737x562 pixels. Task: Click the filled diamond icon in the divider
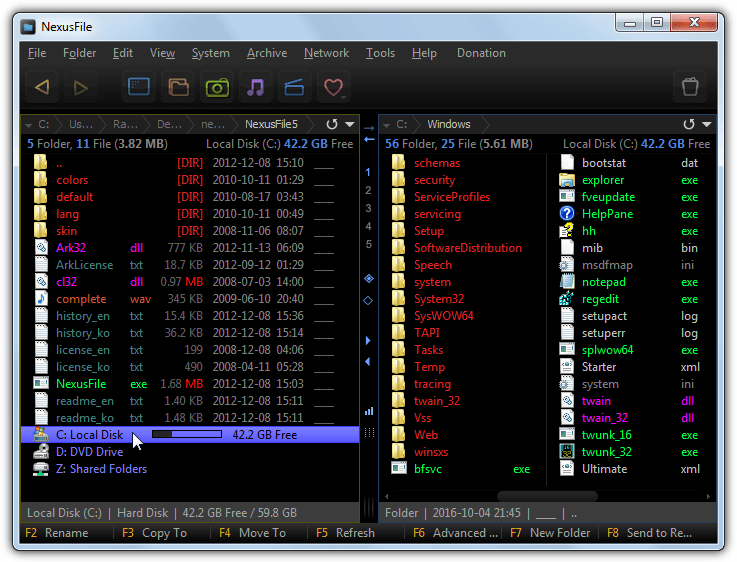click(369, 279)
